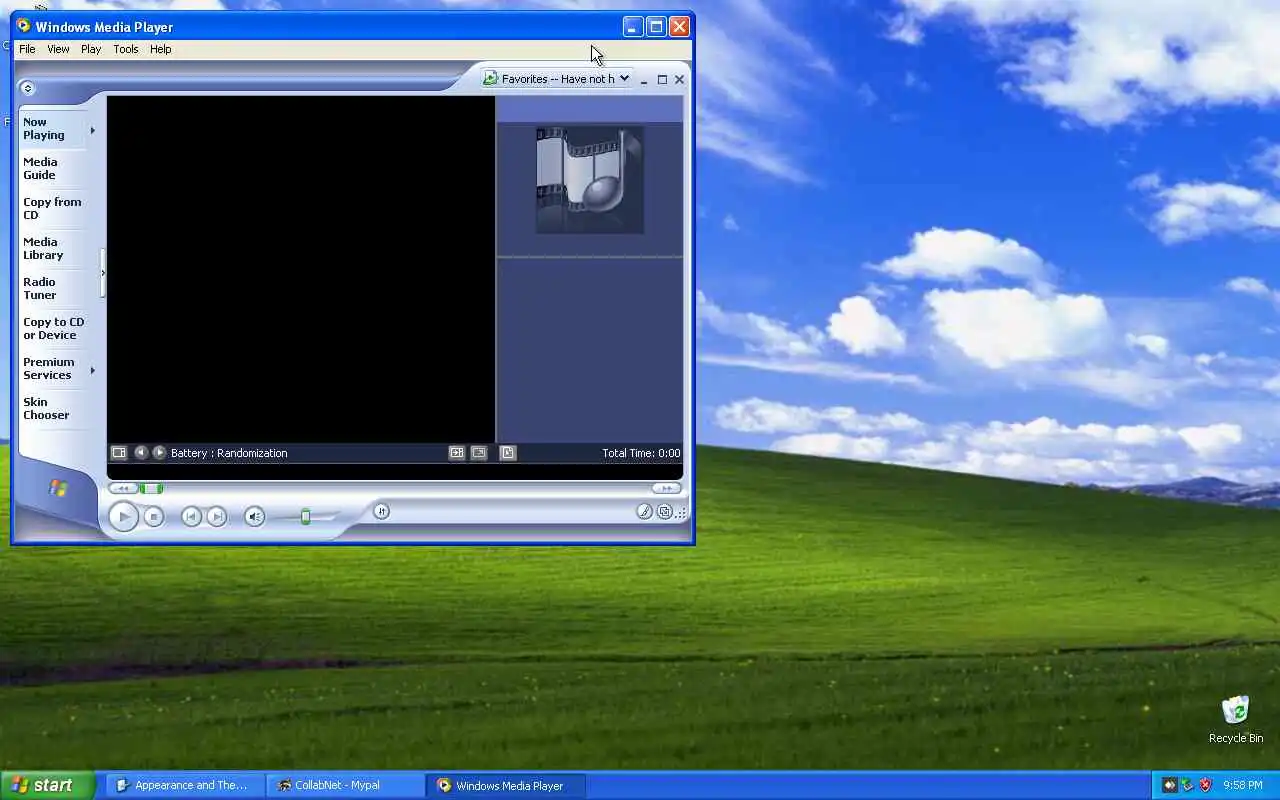Toggle the playlist pane icon
This screenshot has height=800, width=1280.
point(508,453)
